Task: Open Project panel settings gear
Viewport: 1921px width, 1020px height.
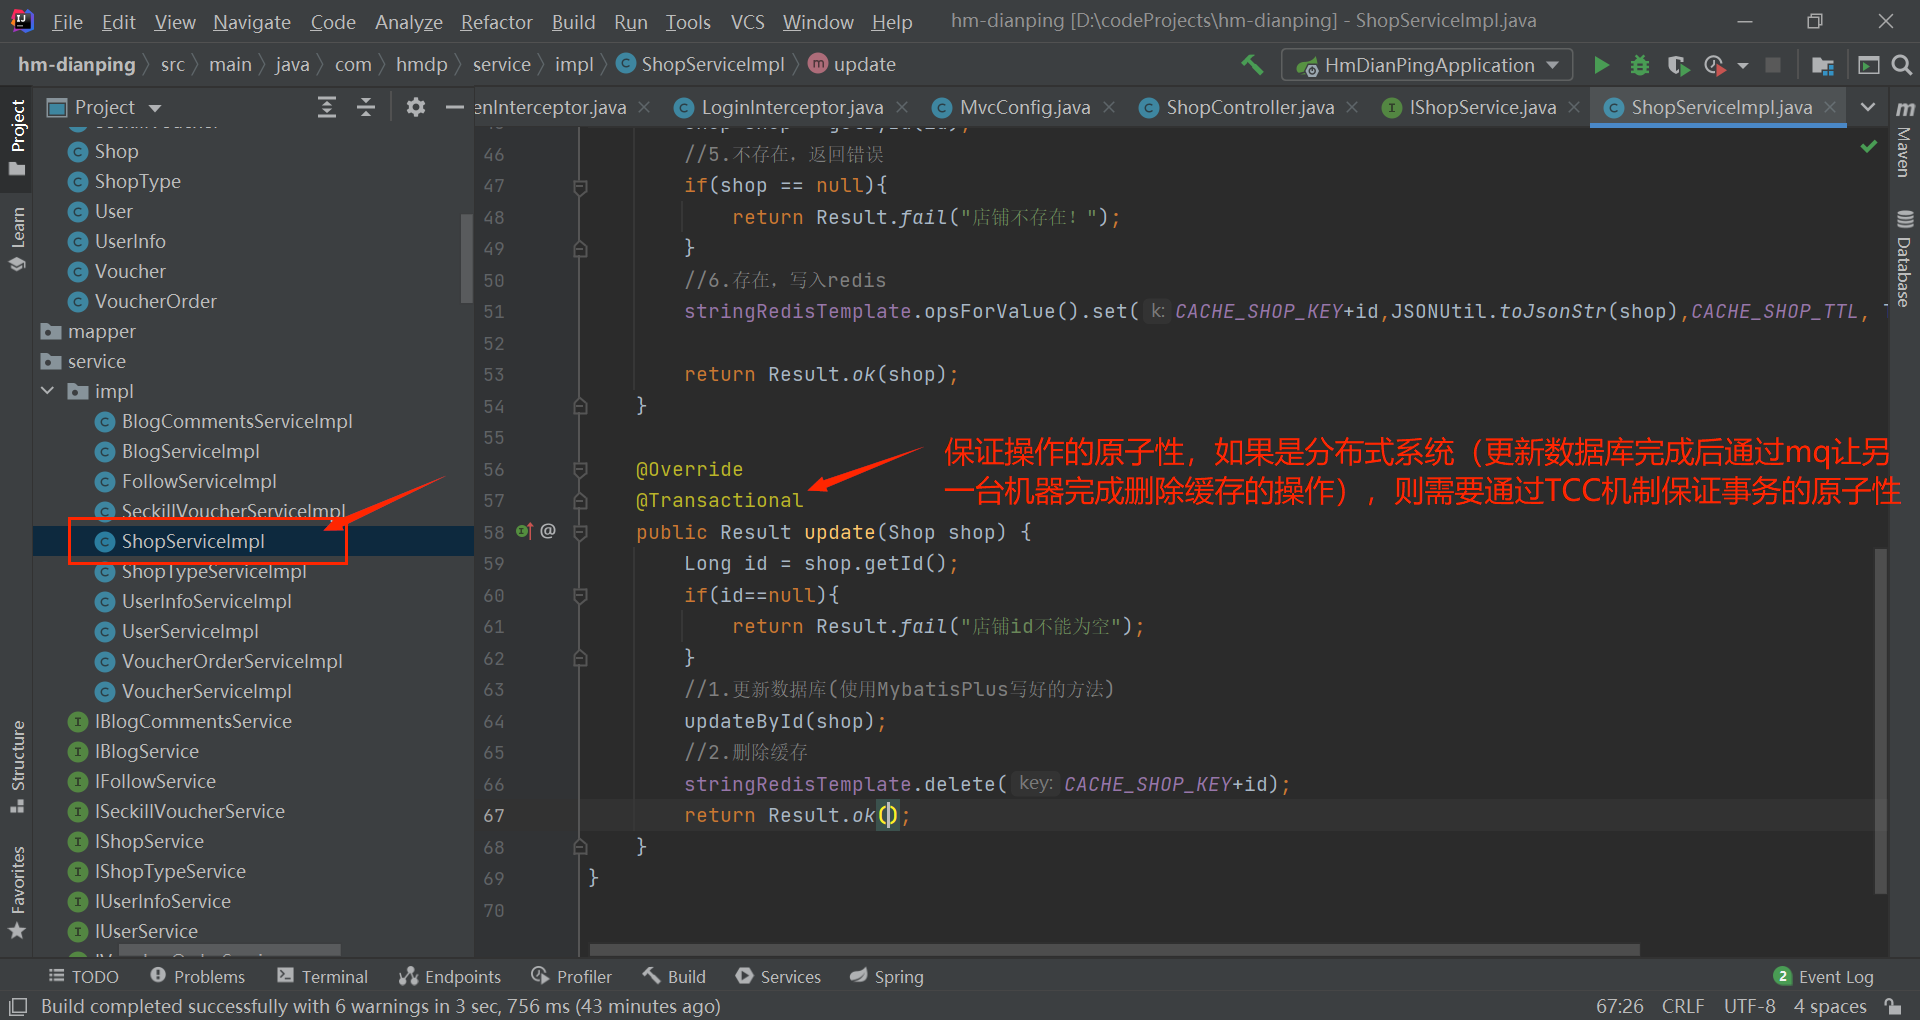Action: (416, 107)
